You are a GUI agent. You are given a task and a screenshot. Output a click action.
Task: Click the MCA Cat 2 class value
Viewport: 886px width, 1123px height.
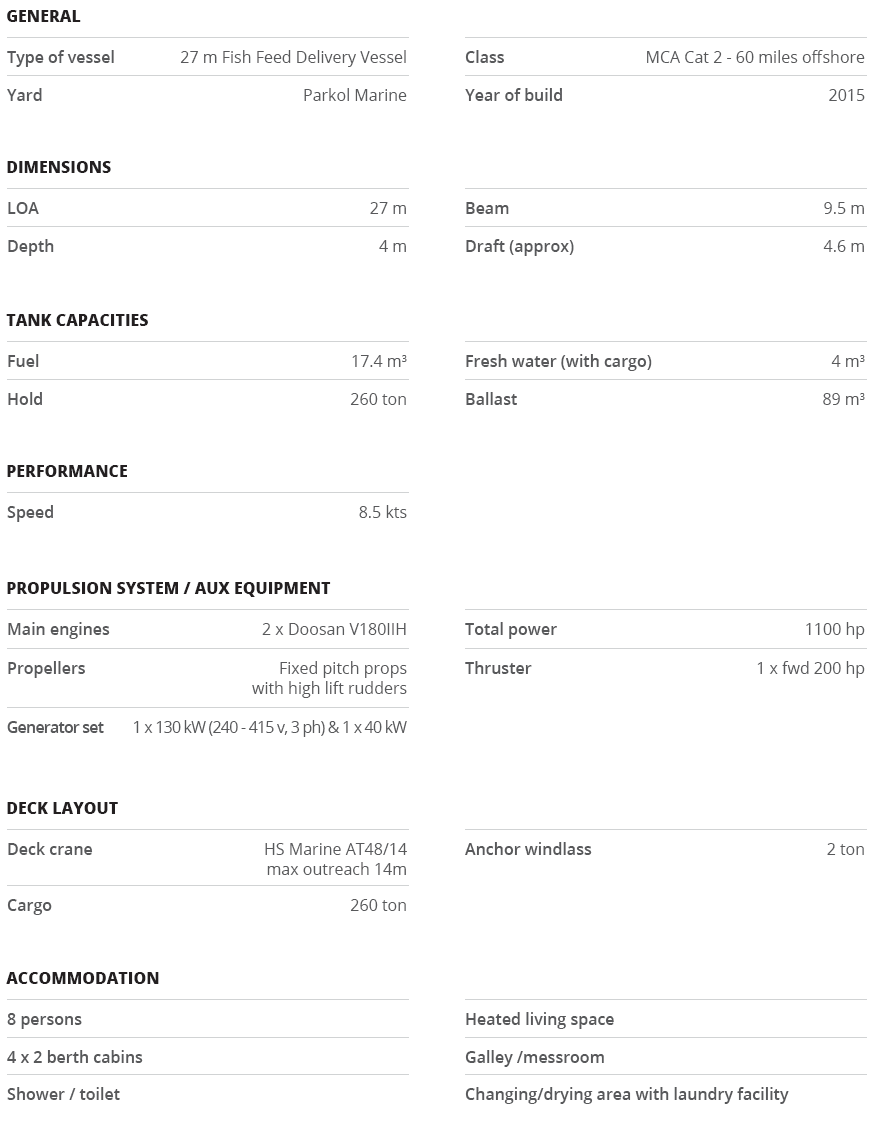point(754,57)
